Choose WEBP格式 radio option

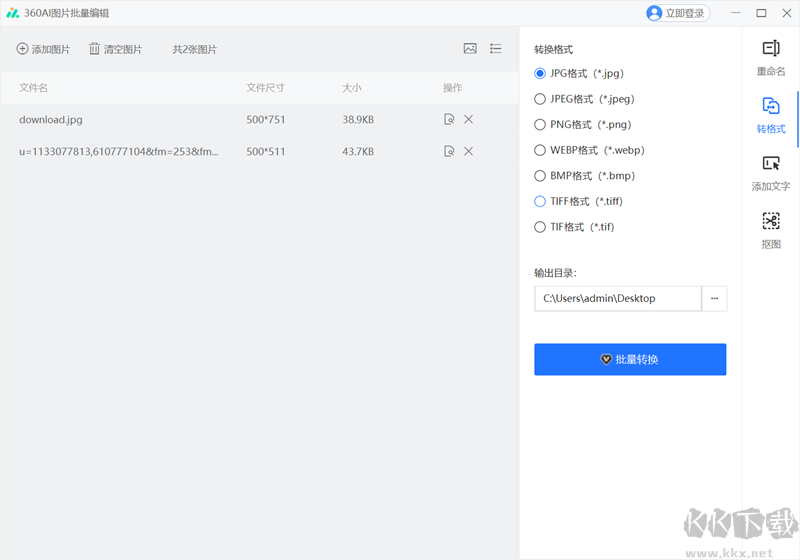pos(541,150)
